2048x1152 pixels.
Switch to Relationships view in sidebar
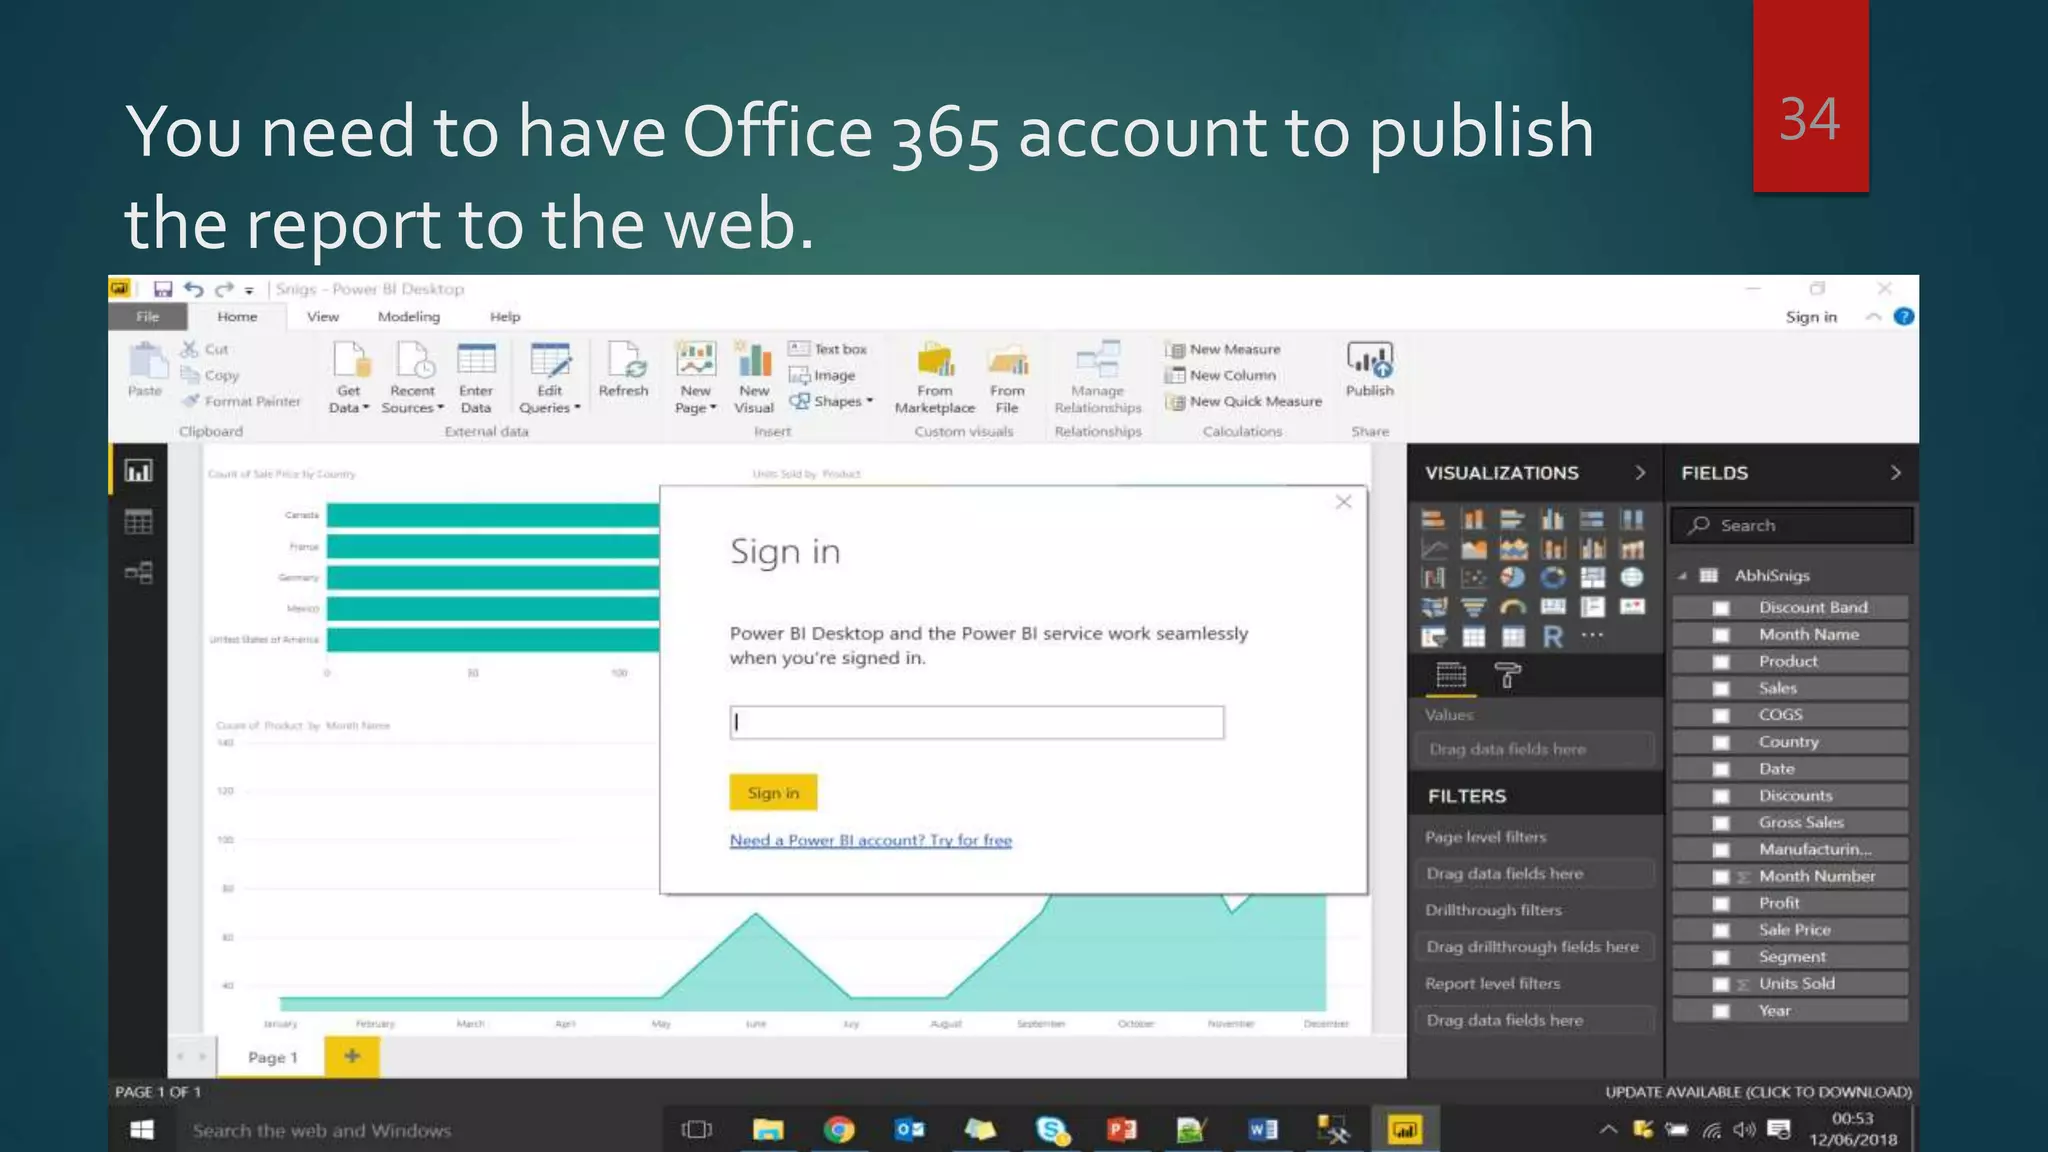coord(138,573)
